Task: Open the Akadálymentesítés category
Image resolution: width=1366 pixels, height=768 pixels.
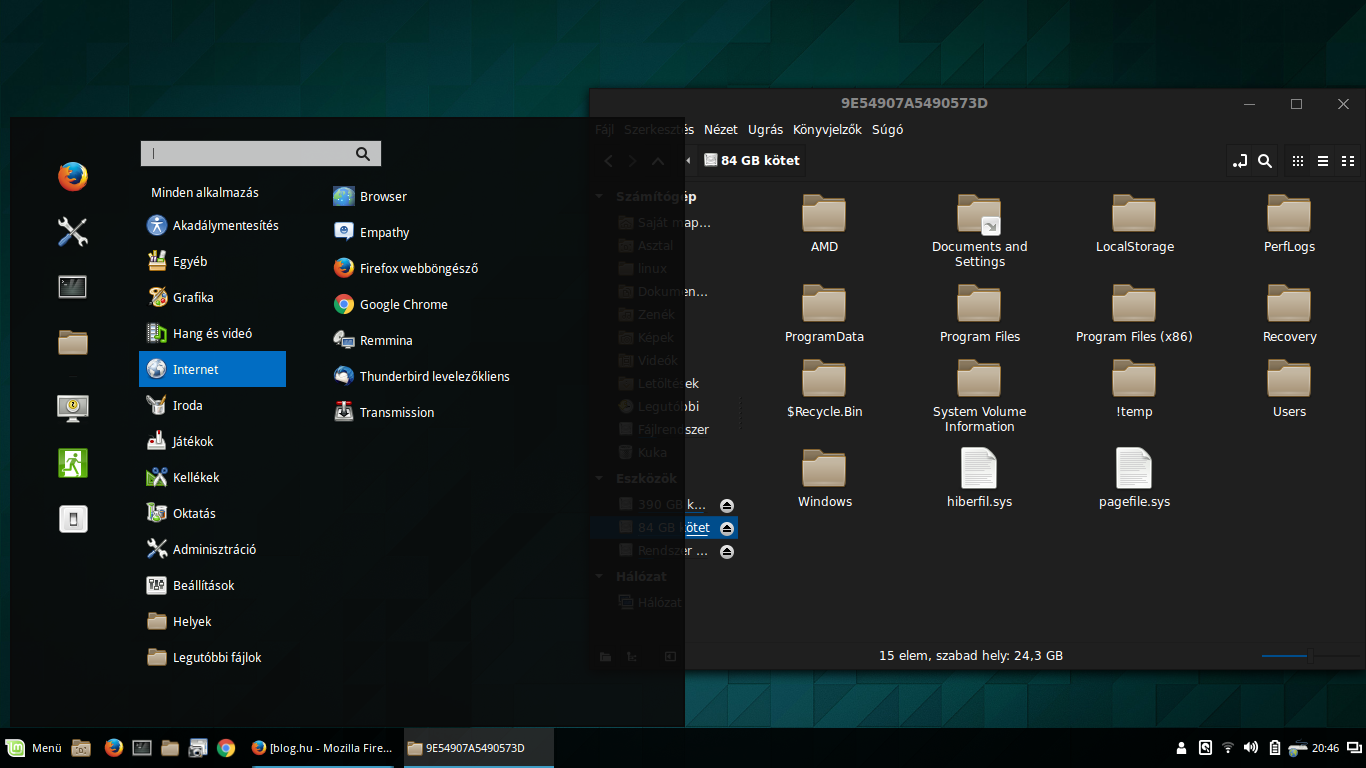Action: tap(212, 225)
